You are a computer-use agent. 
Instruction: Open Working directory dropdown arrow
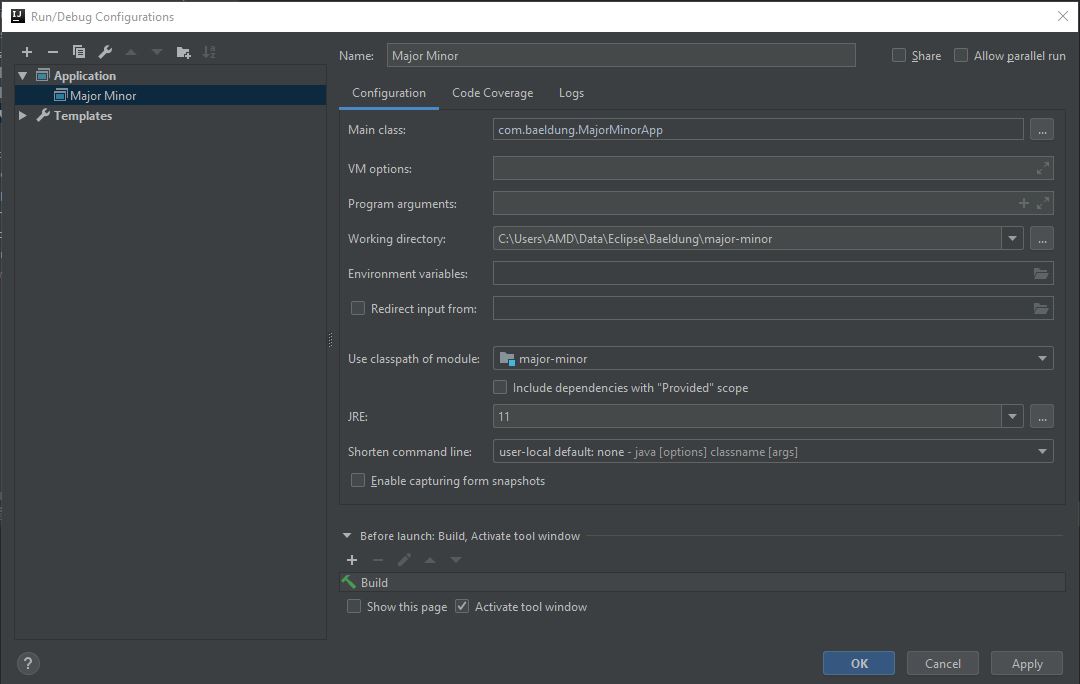click(1012, 239)
